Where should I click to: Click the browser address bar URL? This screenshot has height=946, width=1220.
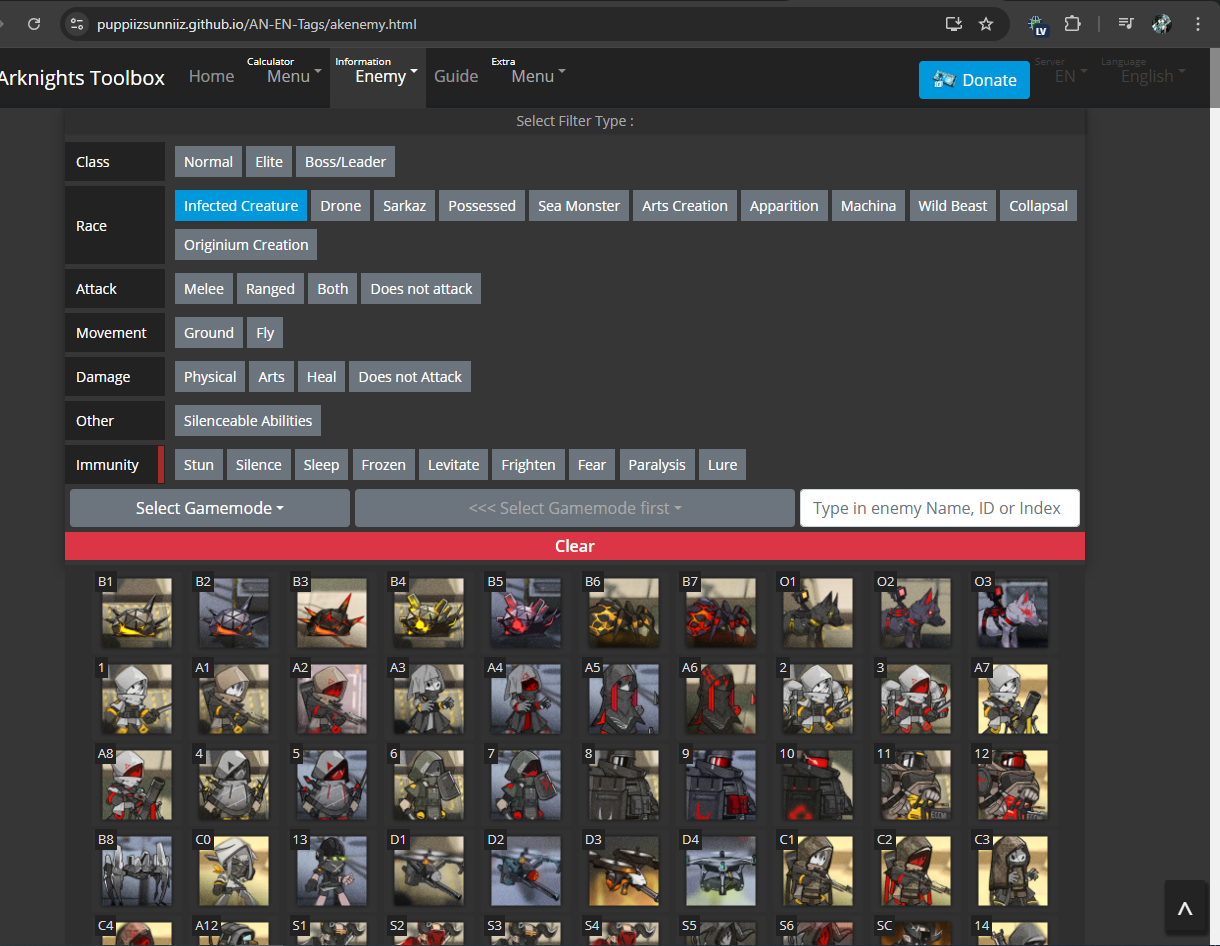click(x=257, y=24)
